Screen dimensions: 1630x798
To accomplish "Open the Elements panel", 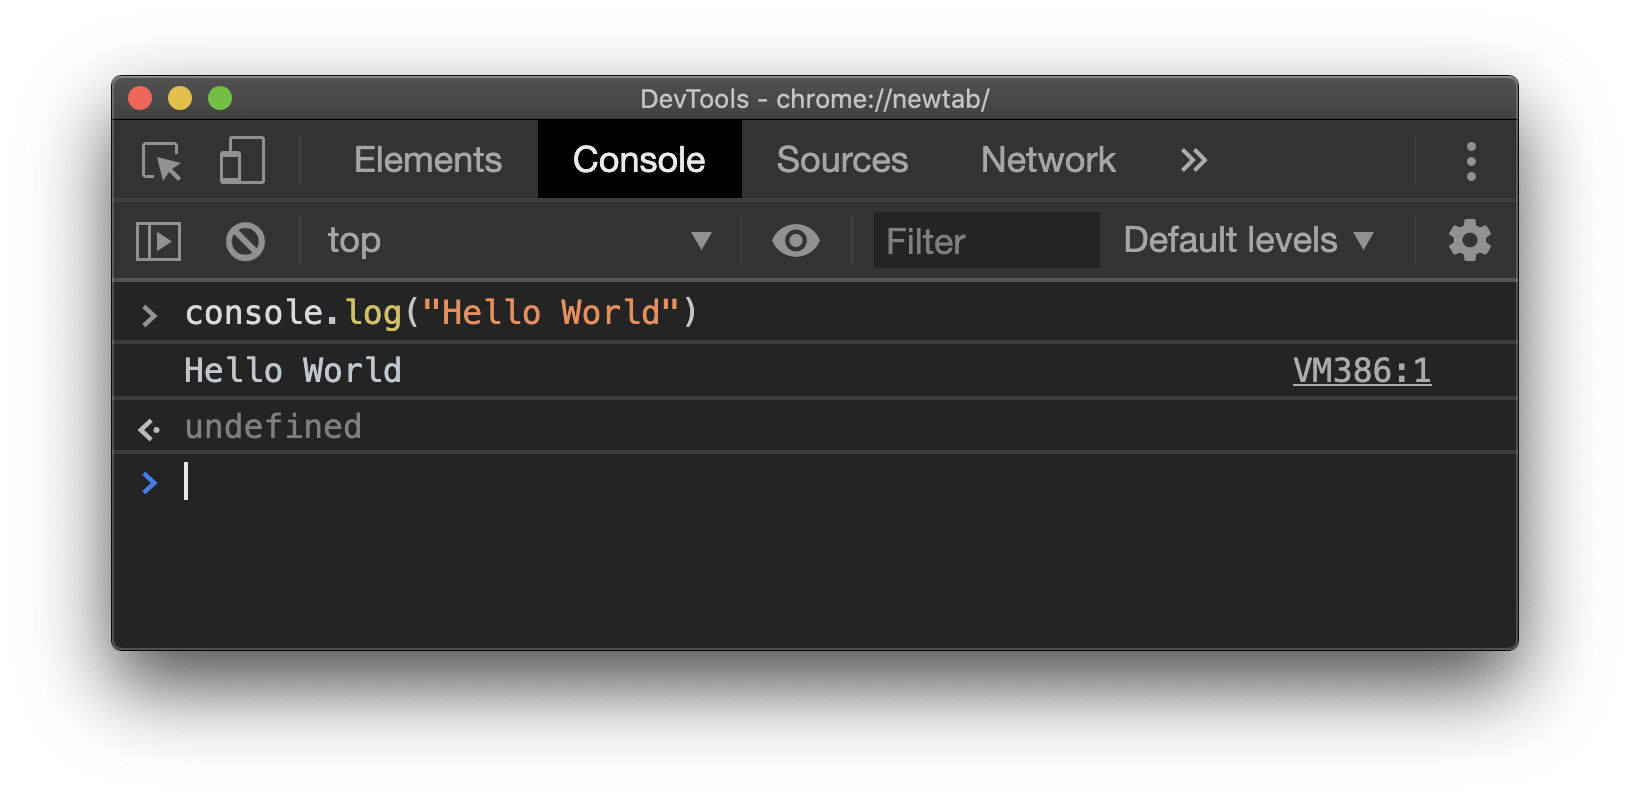I will point(427,160).
